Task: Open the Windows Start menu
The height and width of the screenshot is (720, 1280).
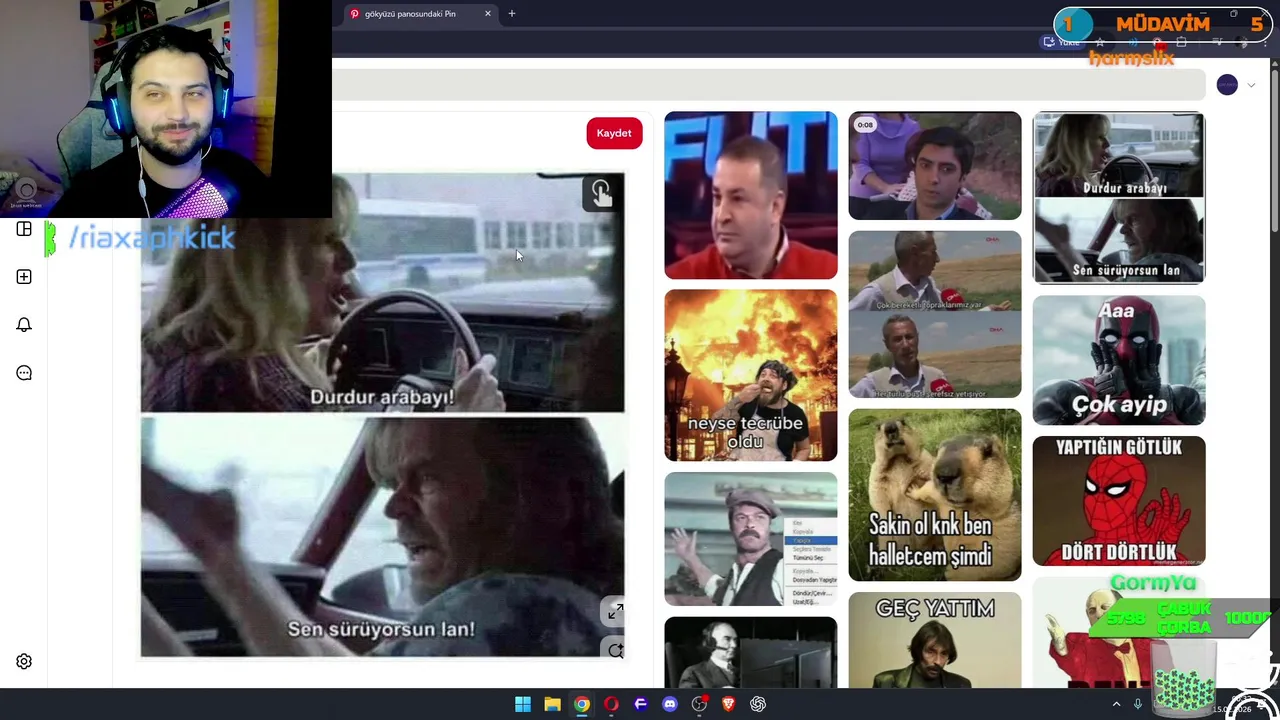Action: click(523, 704)
